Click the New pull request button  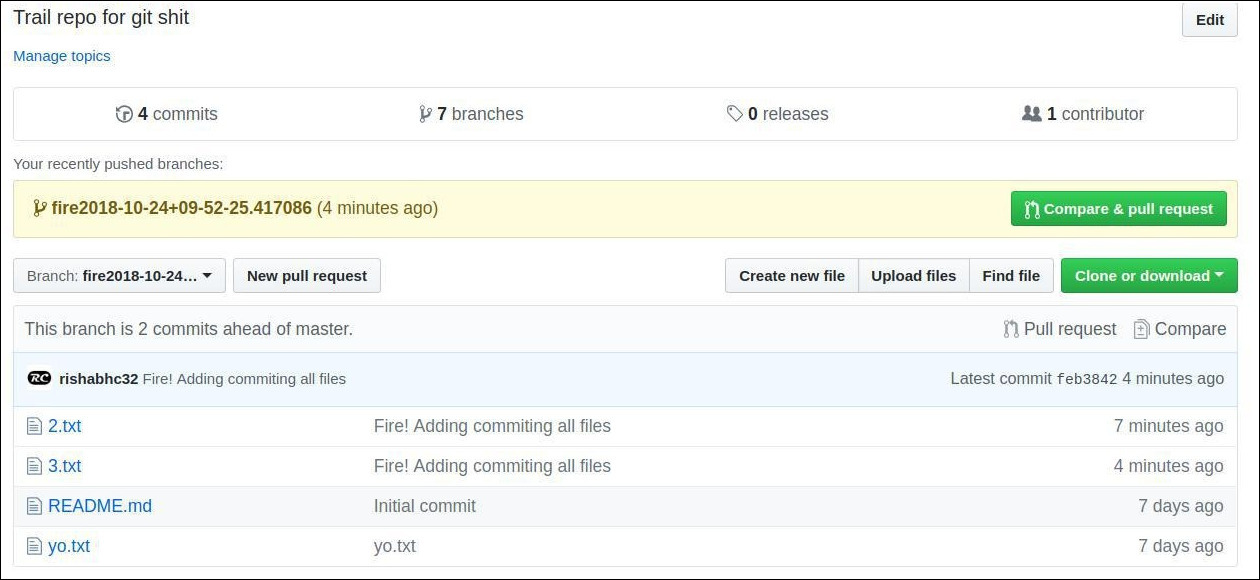point(307,276)
